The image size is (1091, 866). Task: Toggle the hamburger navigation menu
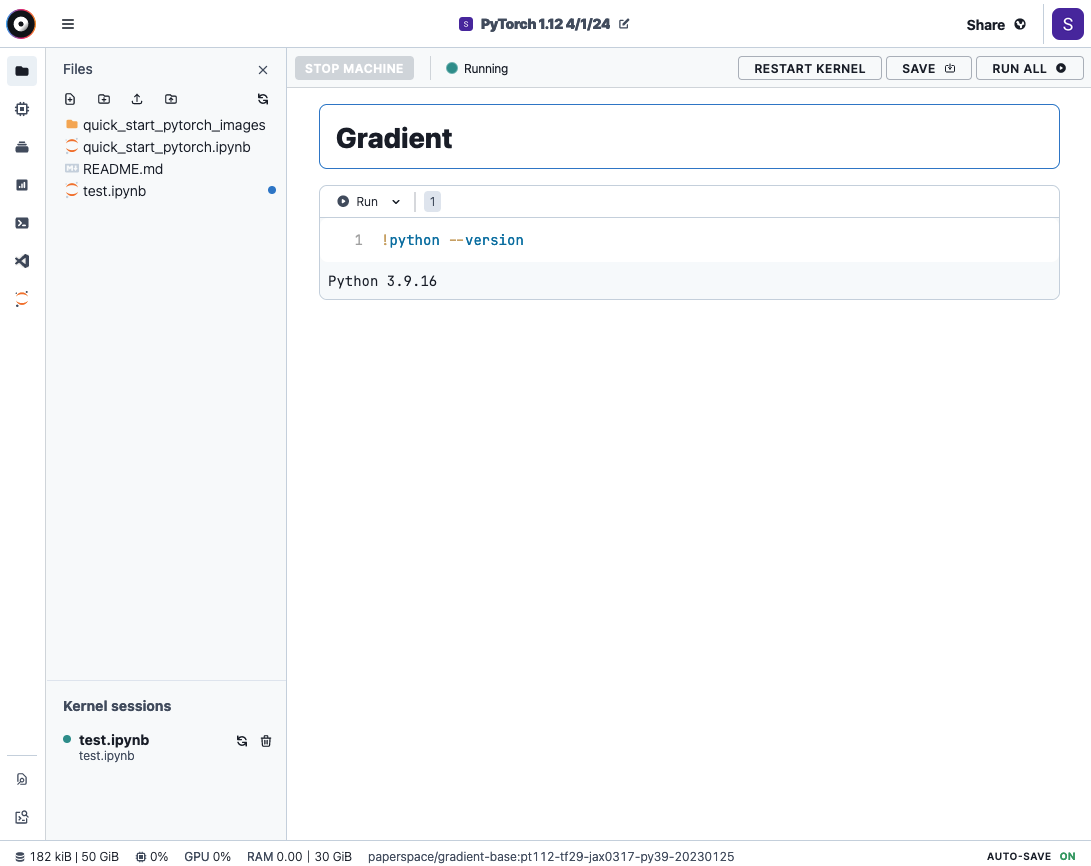coord(68,24)
